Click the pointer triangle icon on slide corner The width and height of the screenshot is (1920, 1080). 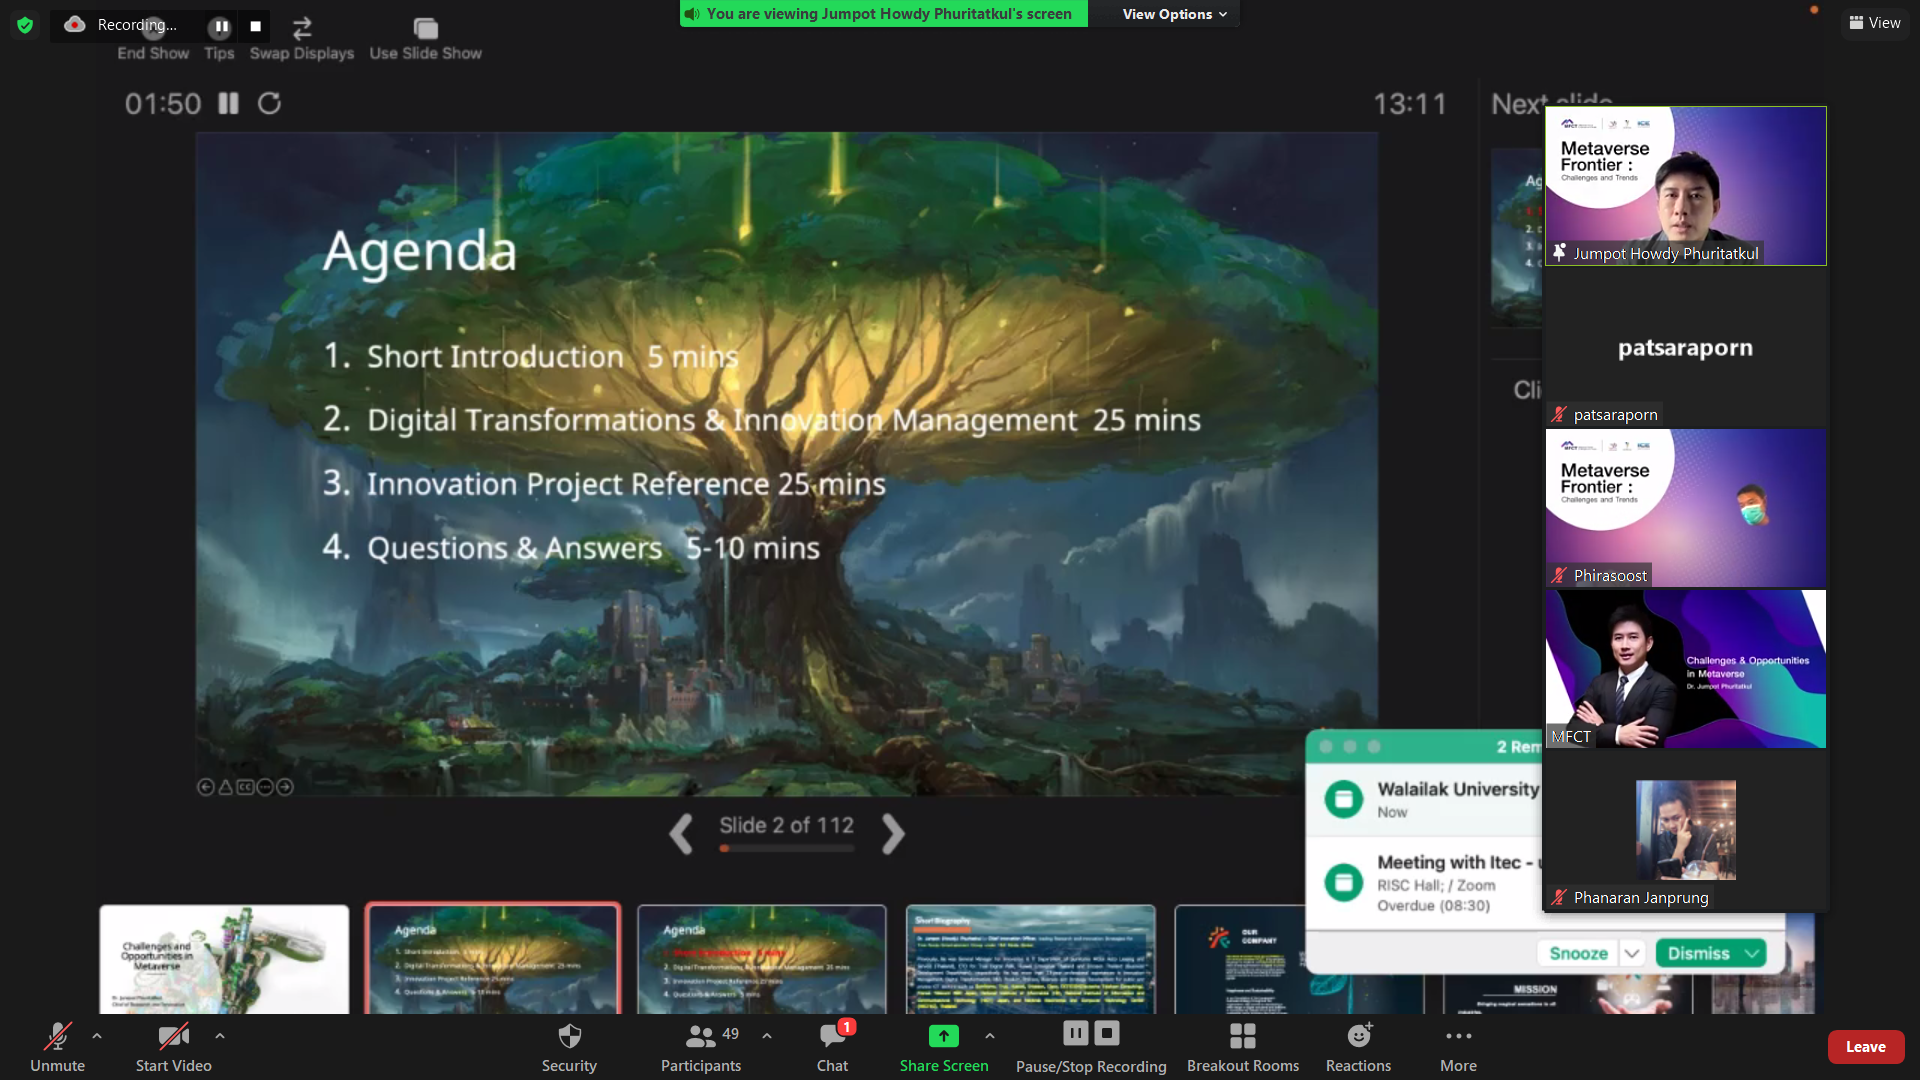pyautogui.click(x=225, y=787)
